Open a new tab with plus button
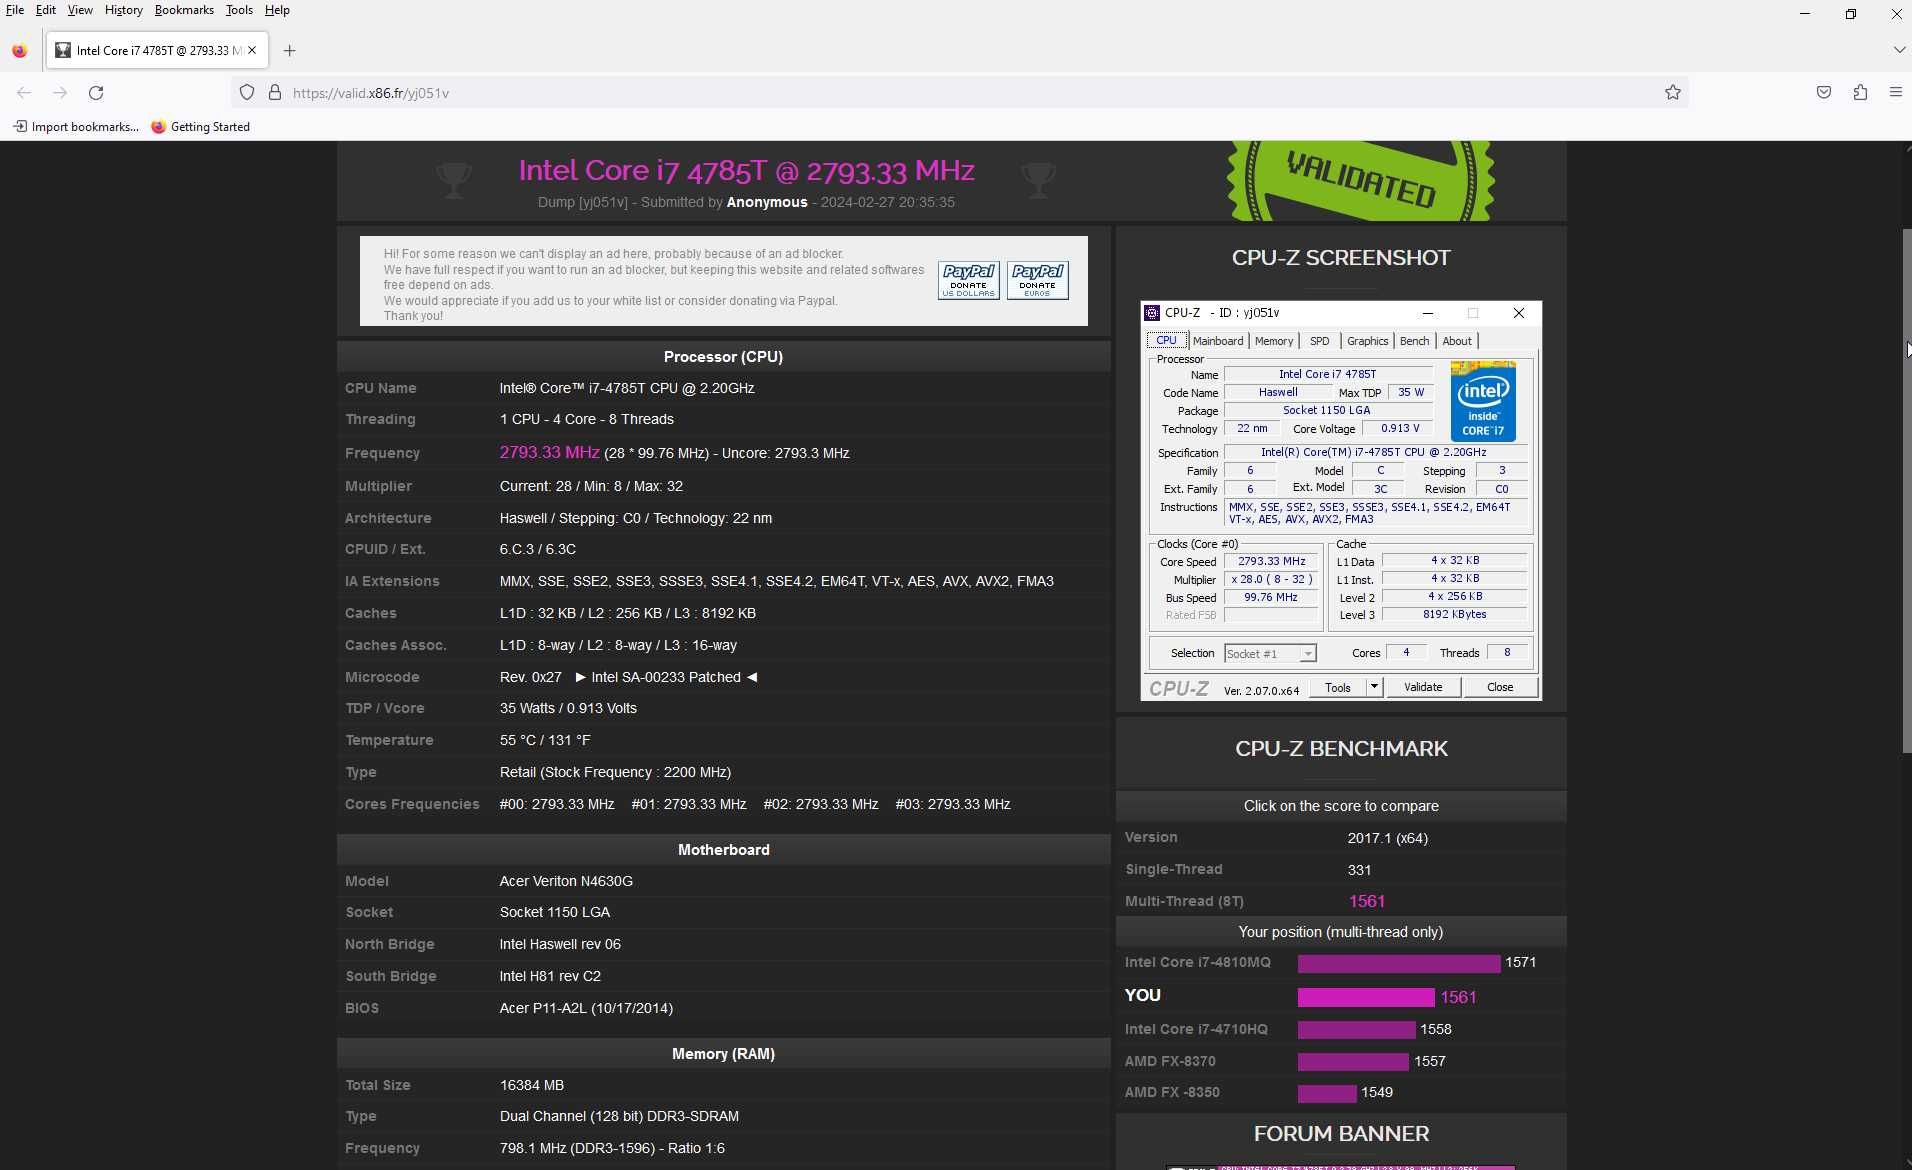This screenshot has width=1912, height=1170. click(x=290, y=51)
